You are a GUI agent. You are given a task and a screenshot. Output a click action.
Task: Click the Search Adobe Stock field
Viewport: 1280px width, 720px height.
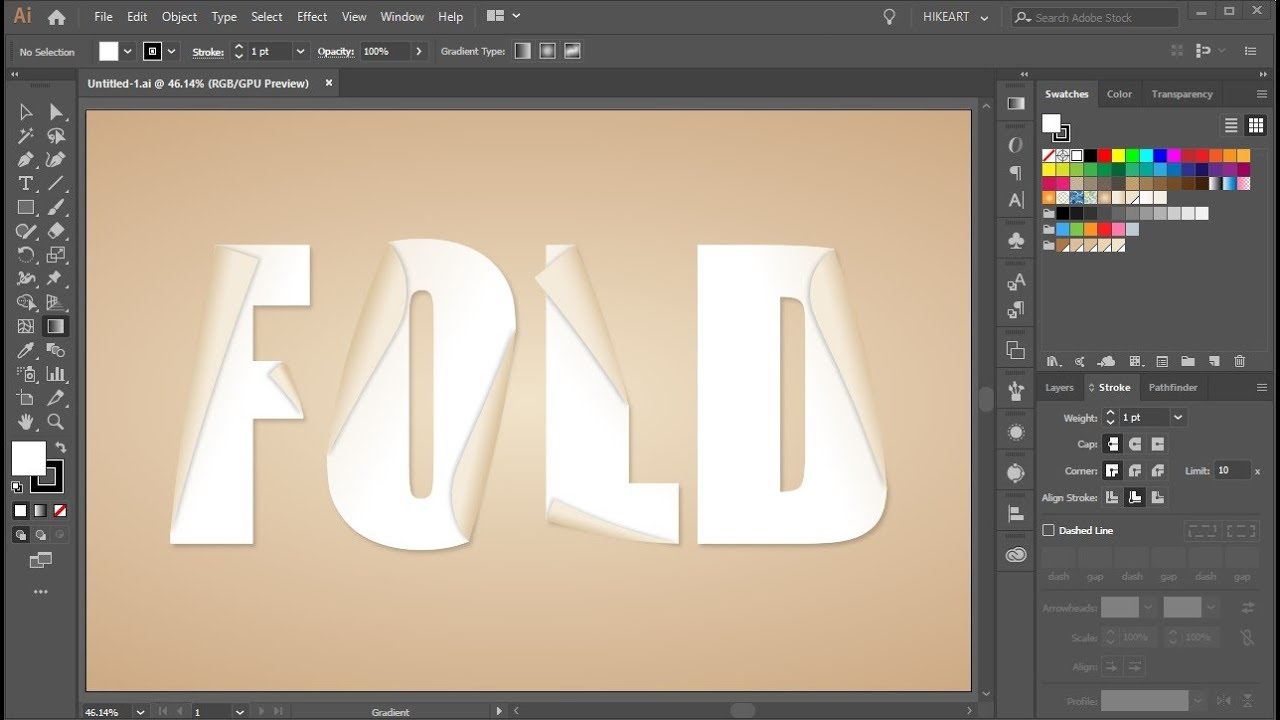[1095, 17]
